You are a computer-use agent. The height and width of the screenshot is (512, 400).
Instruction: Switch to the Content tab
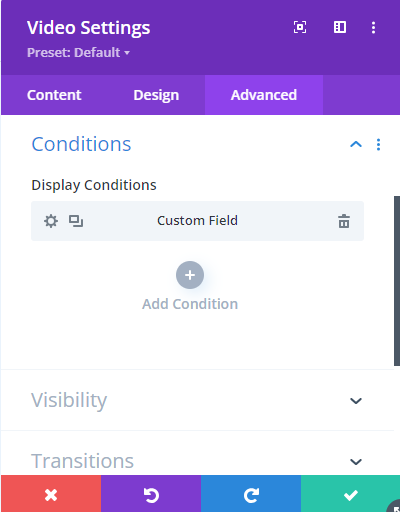54,95
